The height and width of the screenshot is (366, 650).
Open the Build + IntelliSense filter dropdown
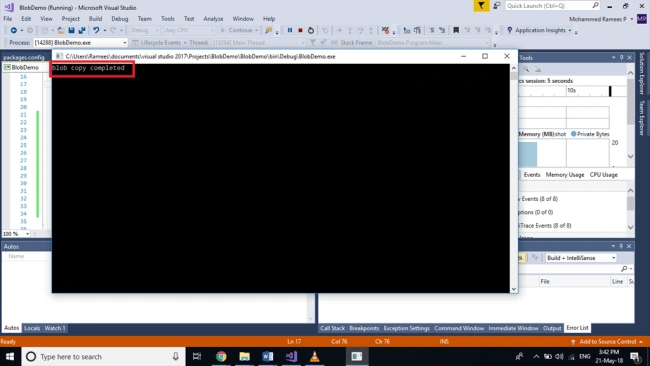581,258
